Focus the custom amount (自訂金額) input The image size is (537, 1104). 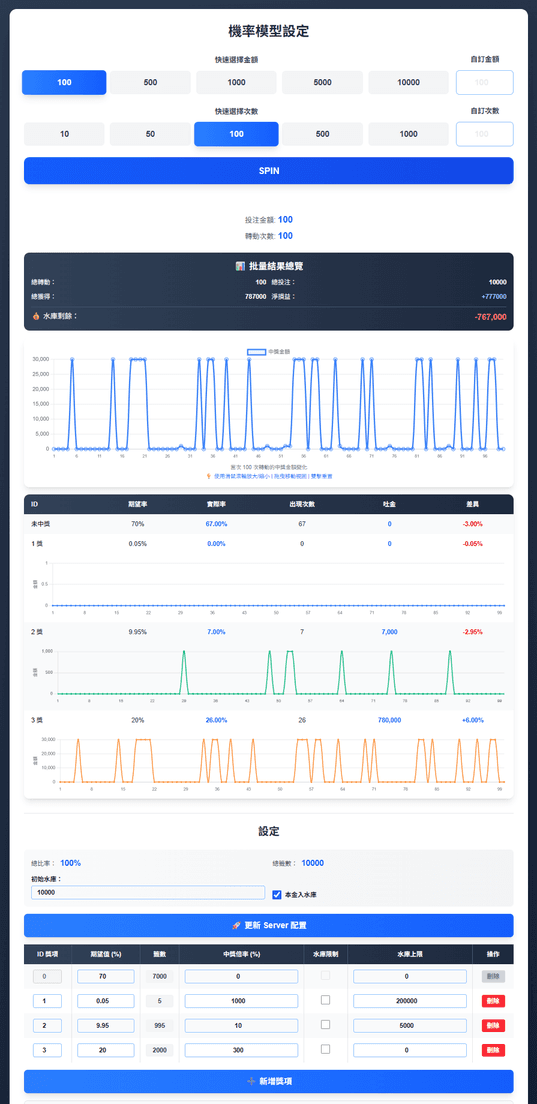(x=484, y=82)
